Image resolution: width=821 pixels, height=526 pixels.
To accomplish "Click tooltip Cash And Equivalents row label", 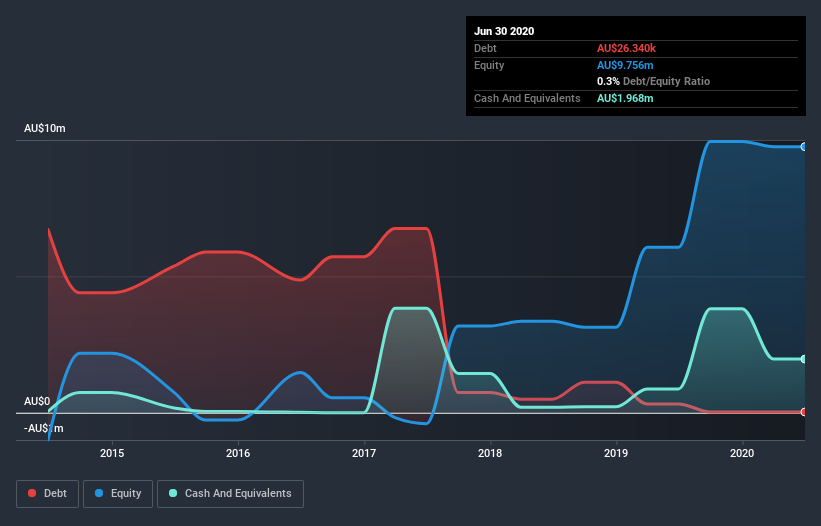I will point(527,98).
